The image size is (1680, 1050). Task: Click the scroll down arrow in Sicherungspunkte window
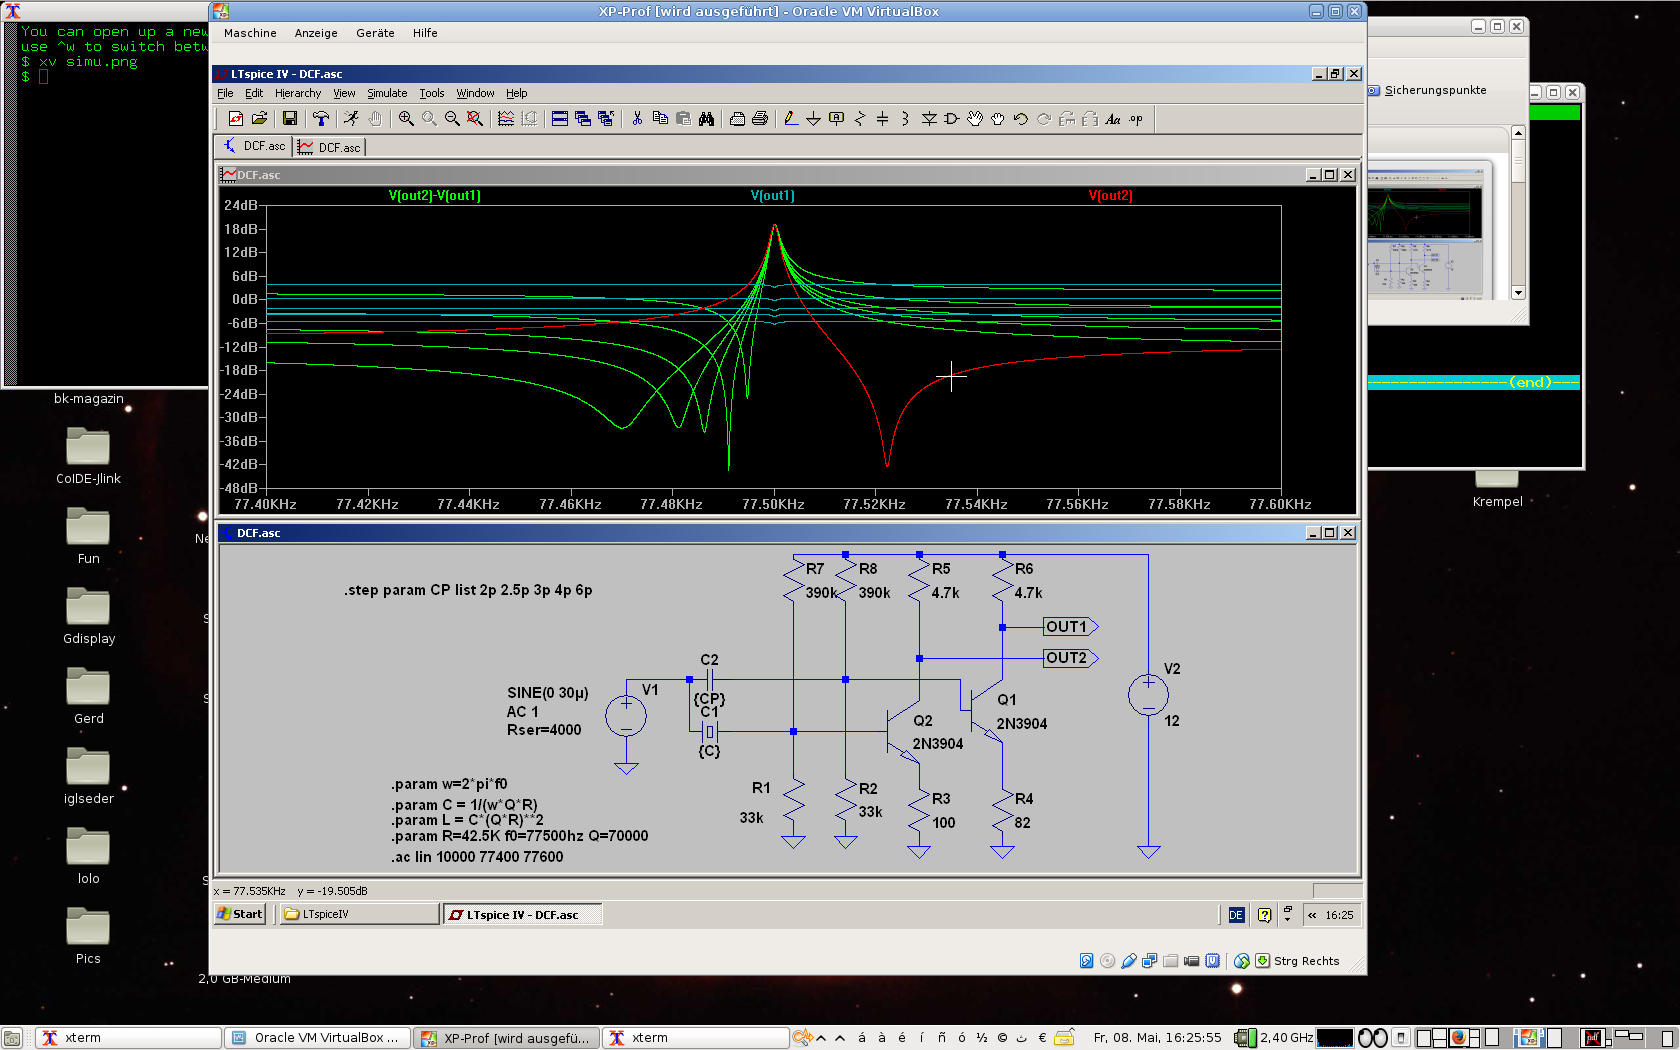point(1518,293)
